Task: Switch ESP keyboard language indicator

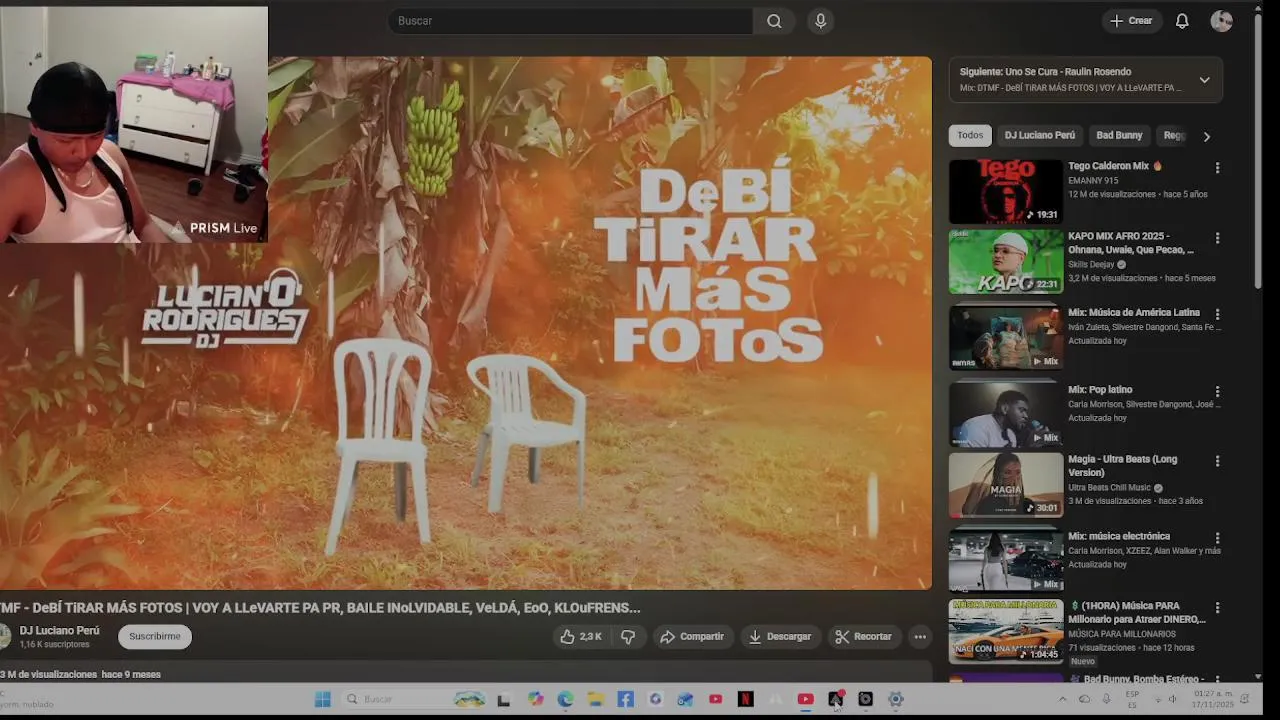Action: click(1132, 699)
